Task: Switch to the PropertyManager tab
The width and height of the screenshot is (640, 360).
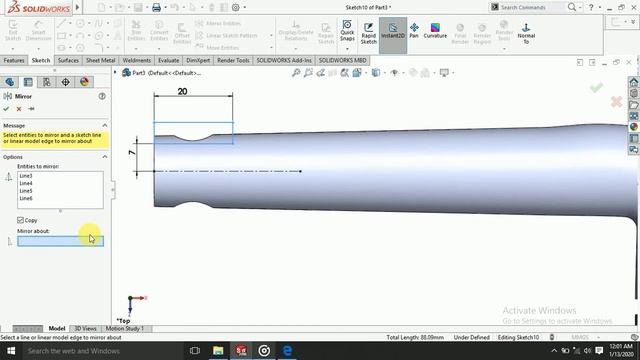Action: click(28, 82)
